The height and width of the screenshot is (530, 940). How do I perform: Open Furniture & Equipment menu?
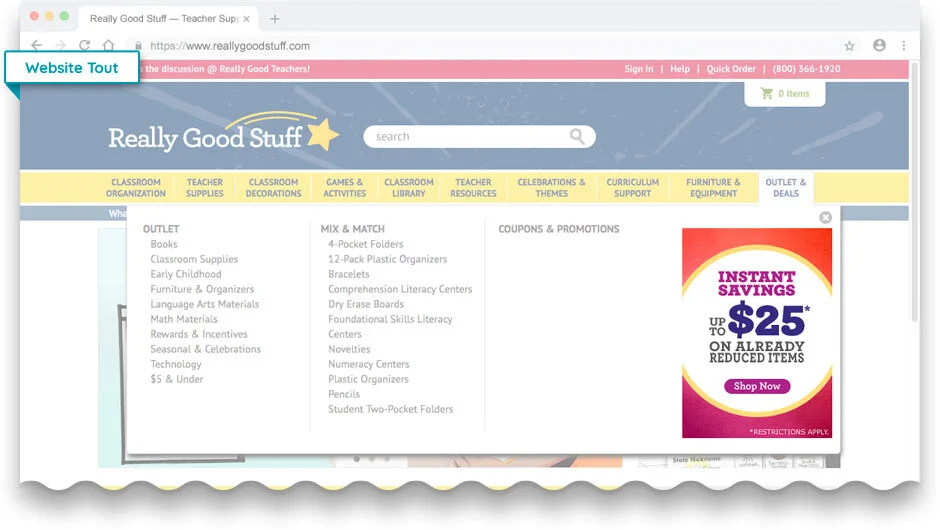(x=713, y=188)
